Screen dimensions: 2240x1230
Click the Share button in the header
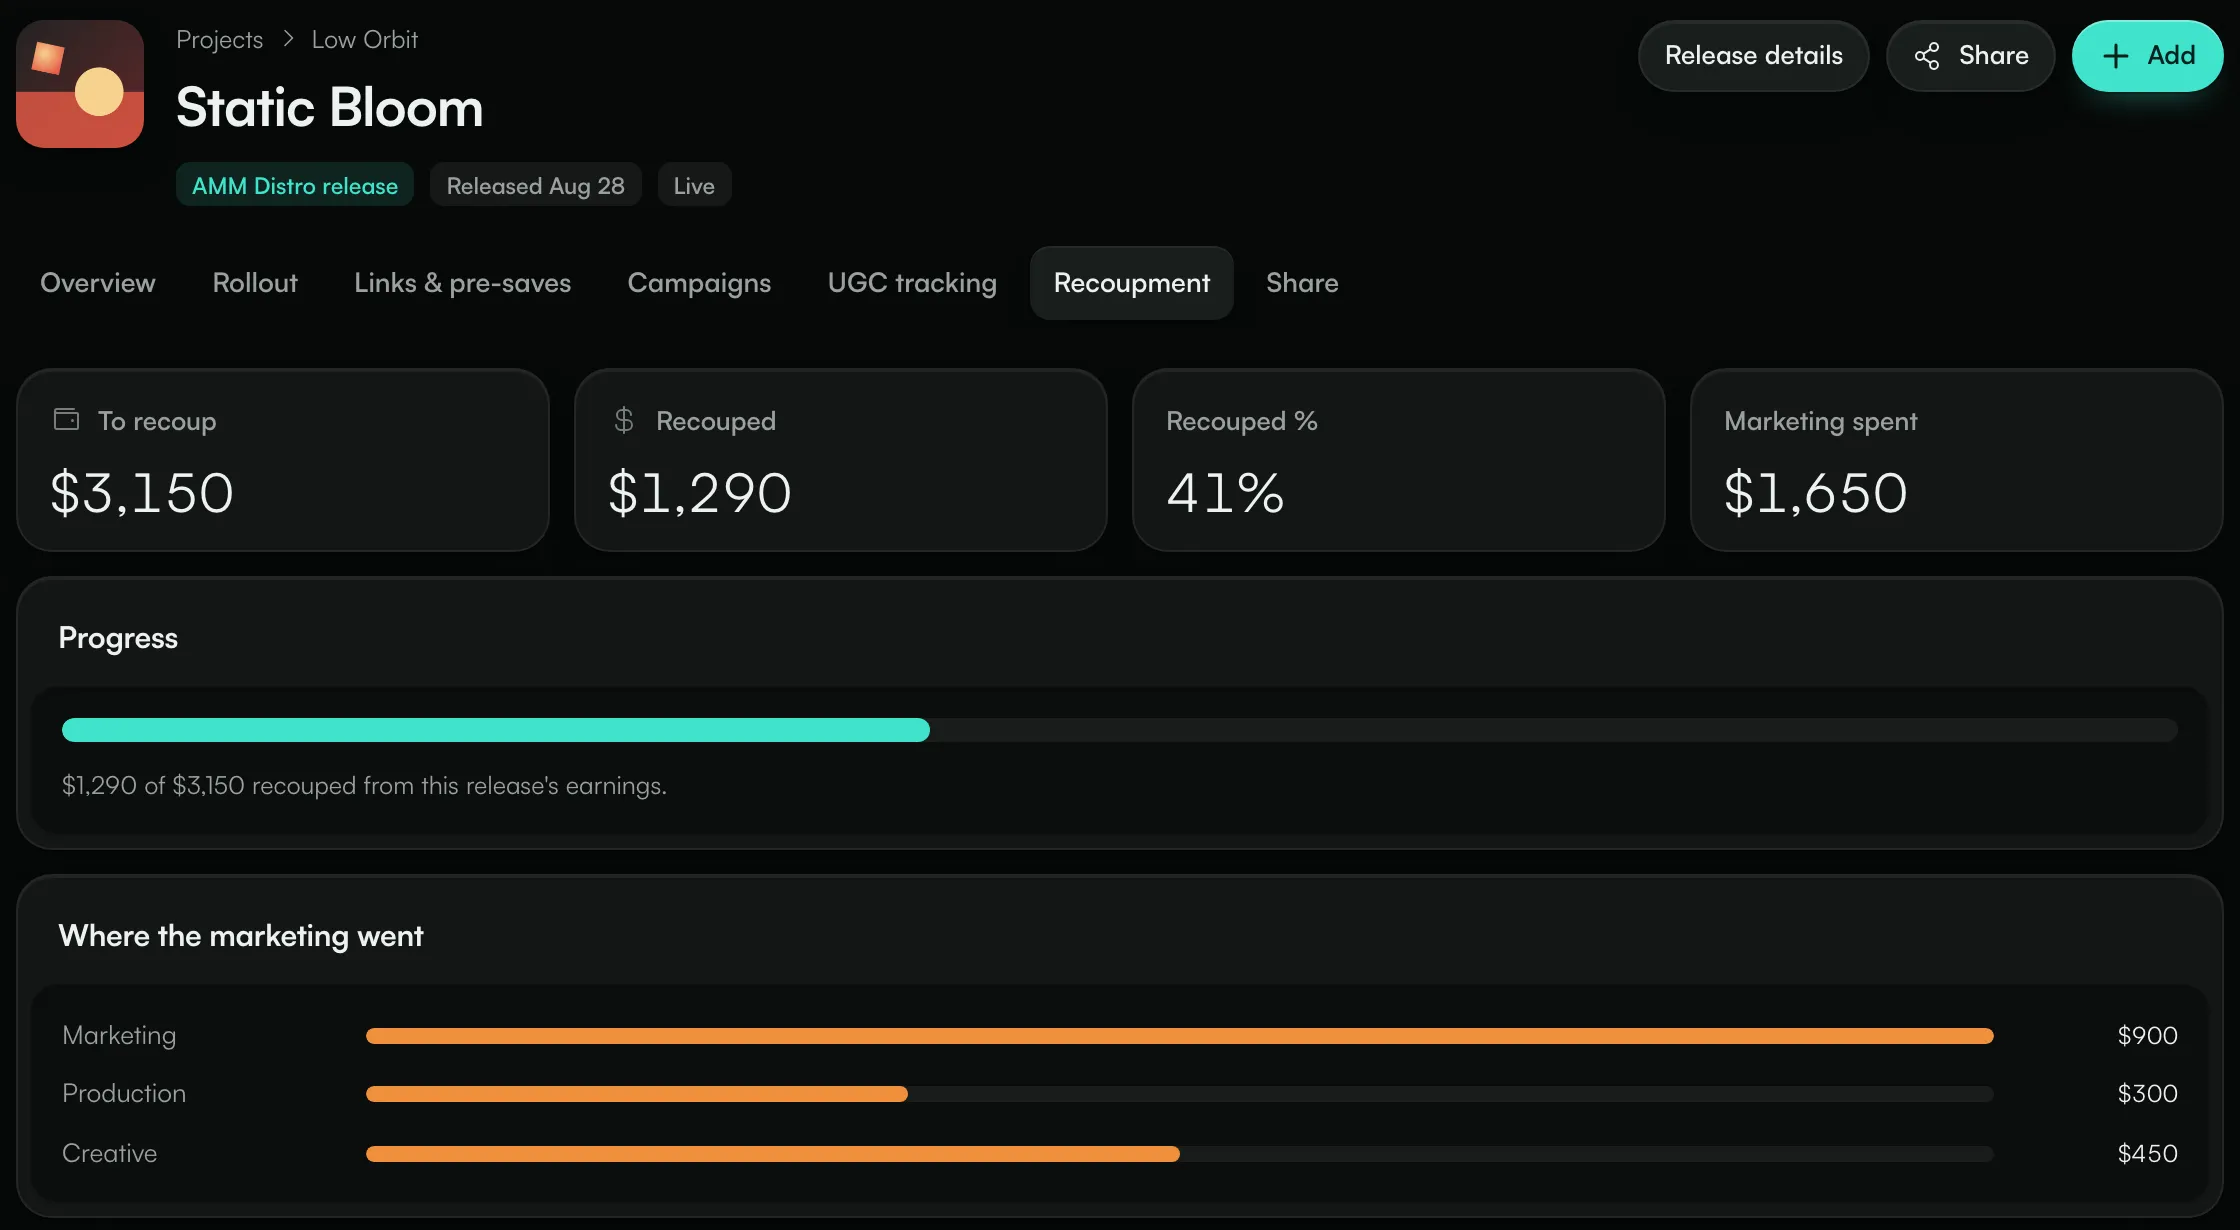point(1970,56)
